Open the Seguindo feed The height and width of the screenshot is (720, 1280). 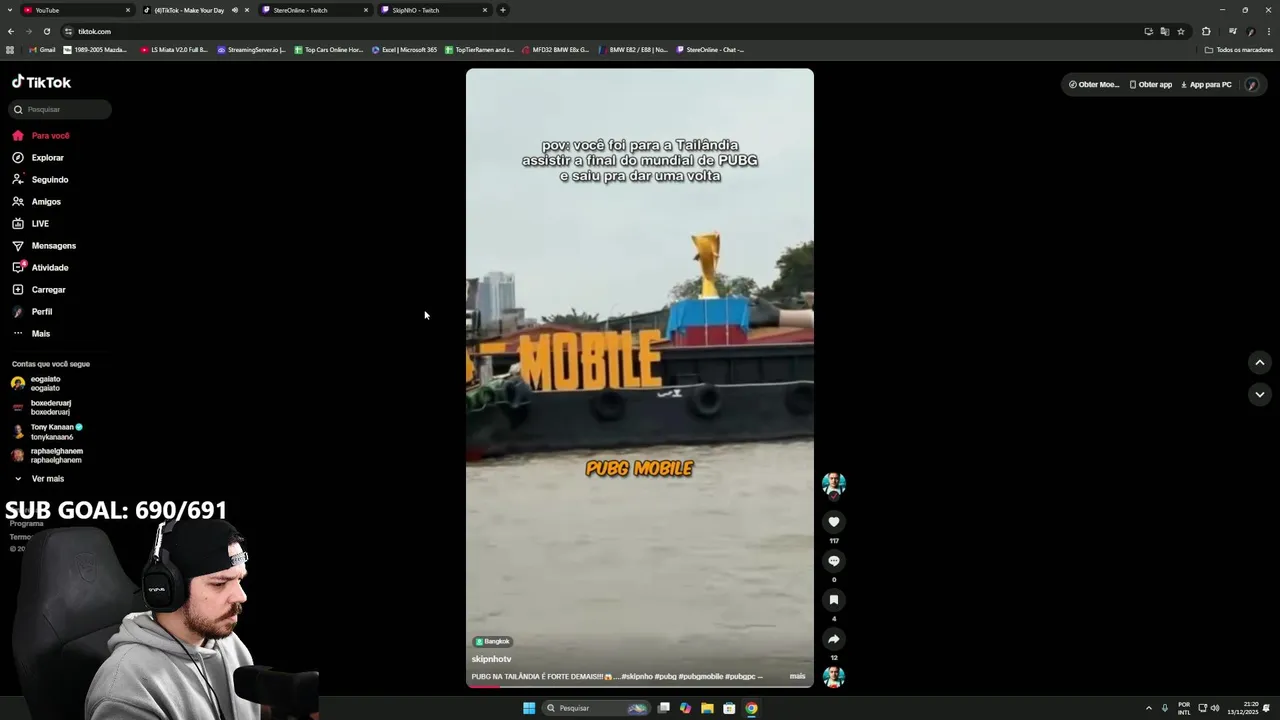tap(40, 180)
